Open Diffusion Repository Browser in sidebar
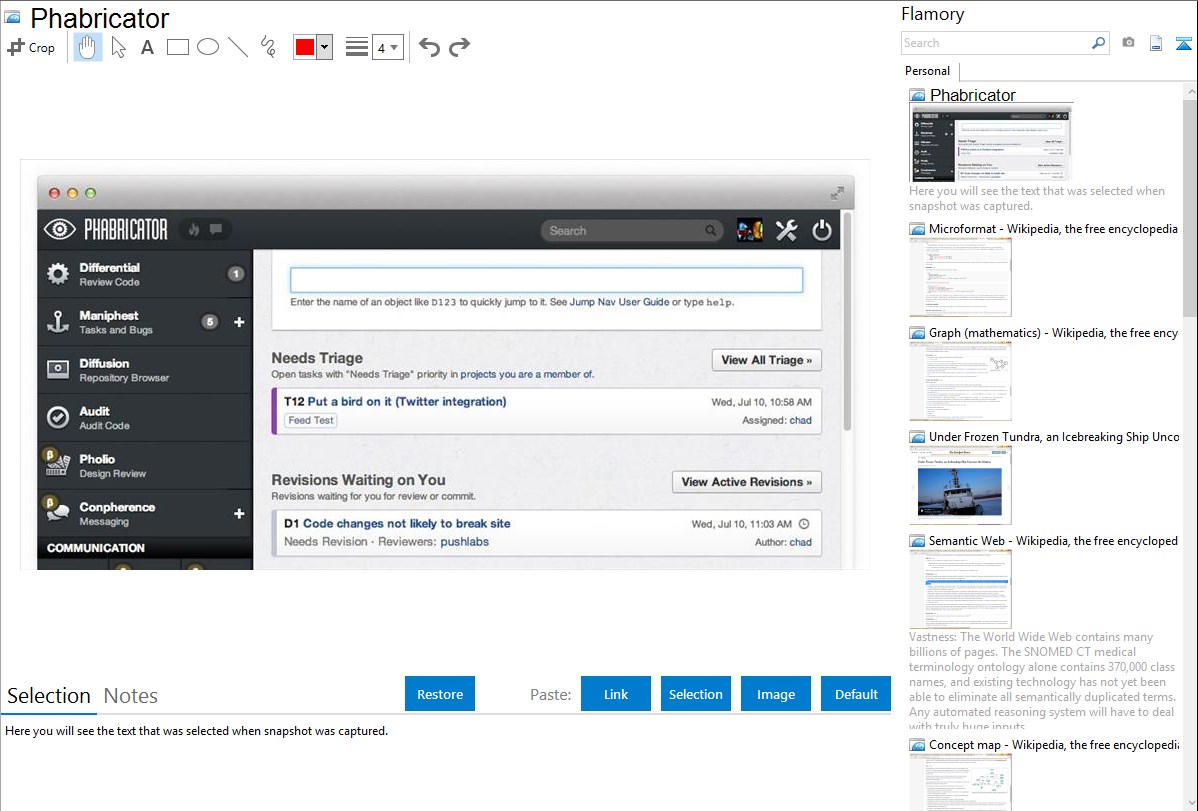Viewport: 1198px width, 811px height. pyautogui.click(x=145, y=370)
